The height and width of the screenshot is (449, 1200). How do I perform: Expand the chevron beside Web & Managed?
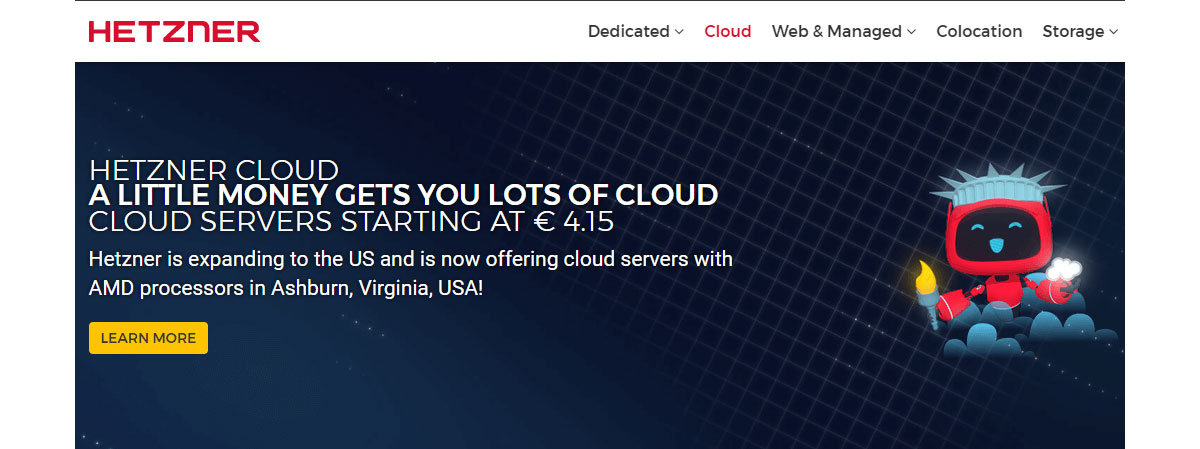pyautogui.click(x=911, y=32)
